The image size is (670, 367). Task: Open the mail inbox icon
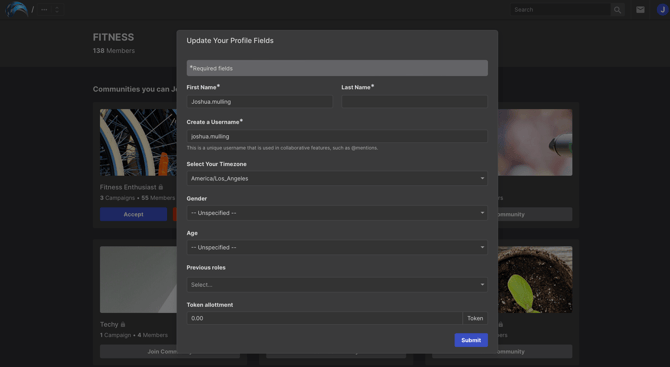[640, 9]
